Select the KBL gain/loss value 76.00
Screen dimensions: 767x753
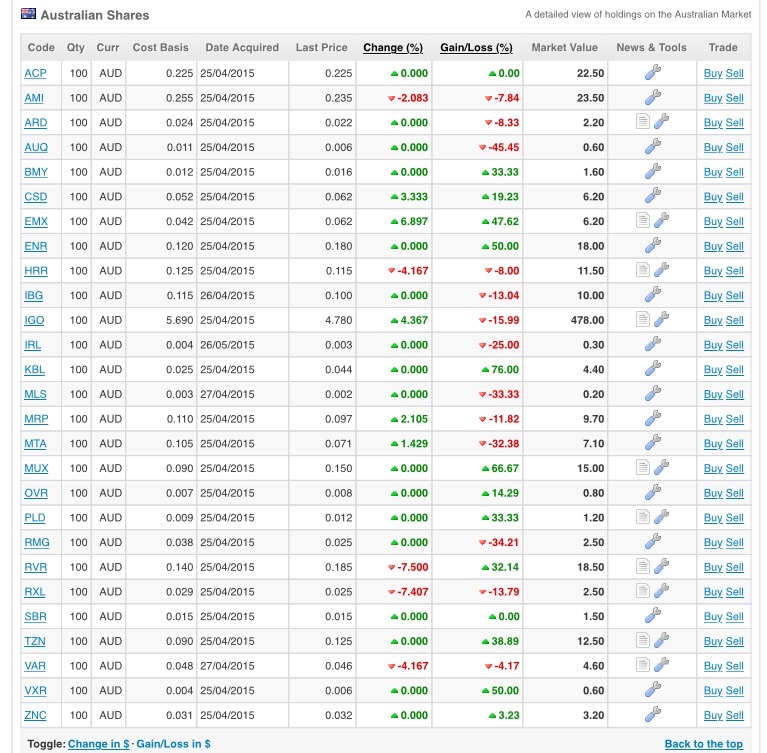tap(505, 370)
